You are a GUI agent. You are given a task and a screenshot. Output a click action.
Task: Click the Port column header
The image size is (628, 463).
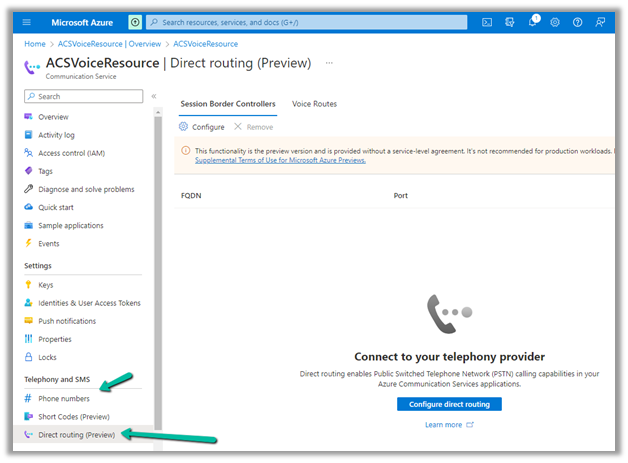click(401, 195)
